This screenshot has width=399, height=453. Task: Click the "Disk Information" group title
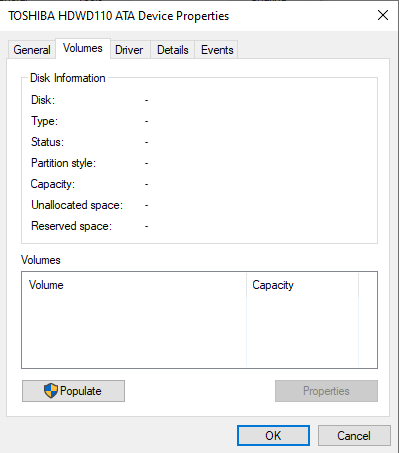68,78
